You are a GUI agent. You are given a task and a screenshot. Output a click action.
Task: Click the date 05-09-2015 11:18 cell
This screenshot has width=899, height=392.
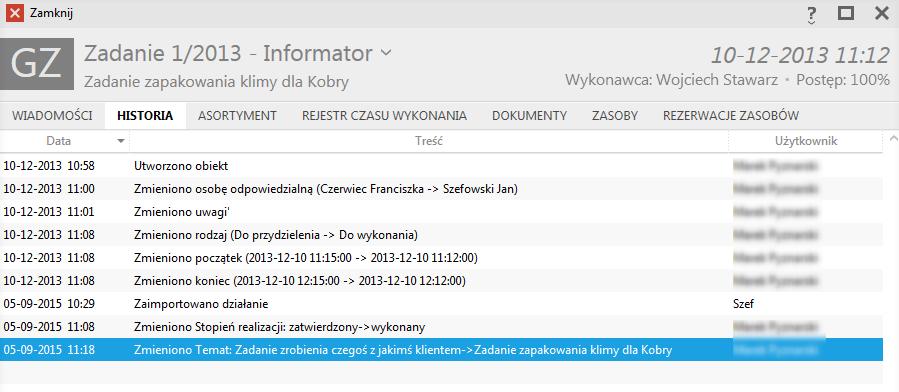pos(49,350)
